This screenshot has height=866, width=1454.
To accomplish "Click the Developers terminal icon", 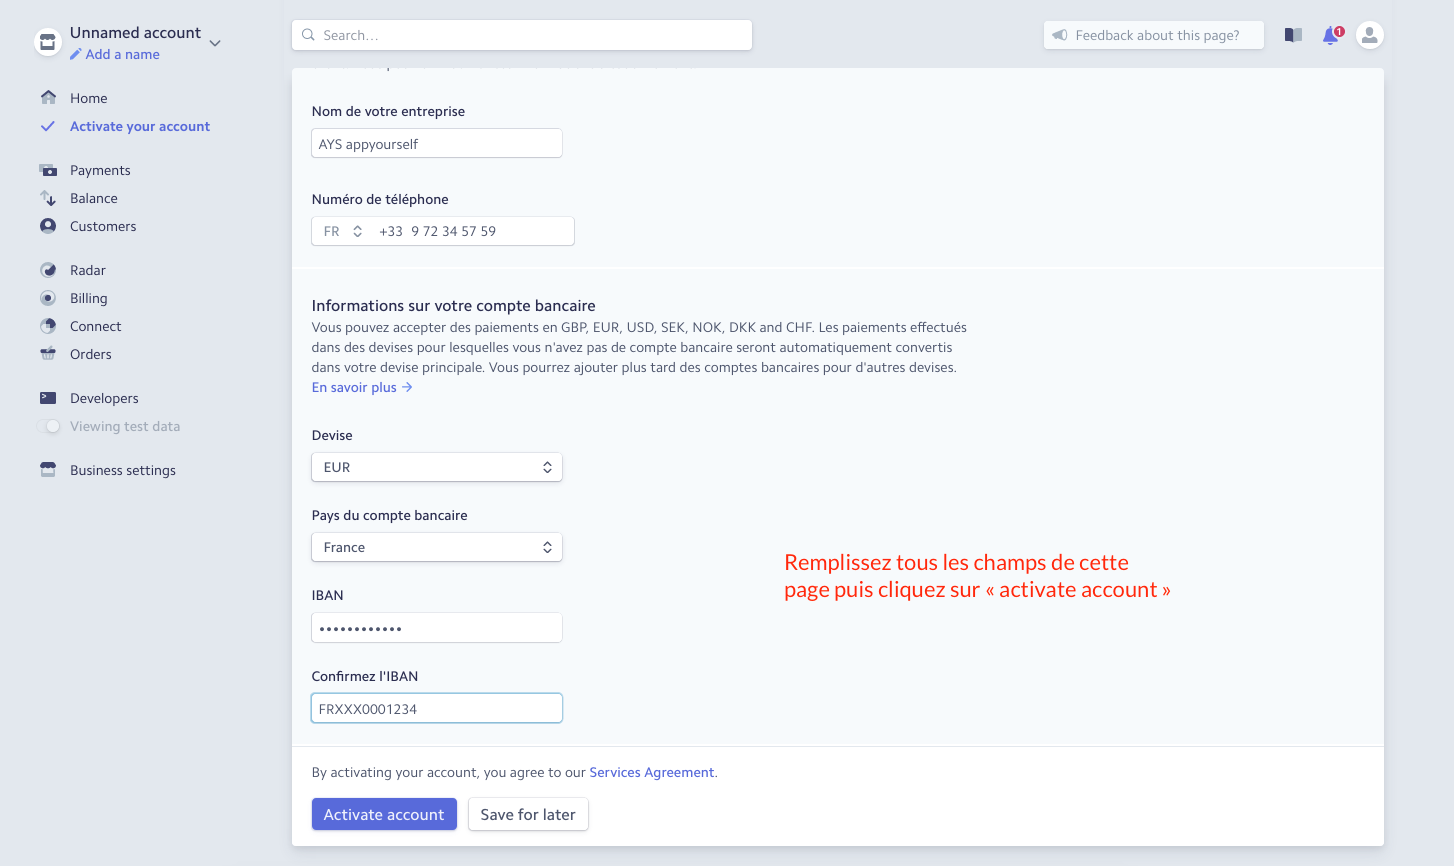I will (x=48, y=398).
